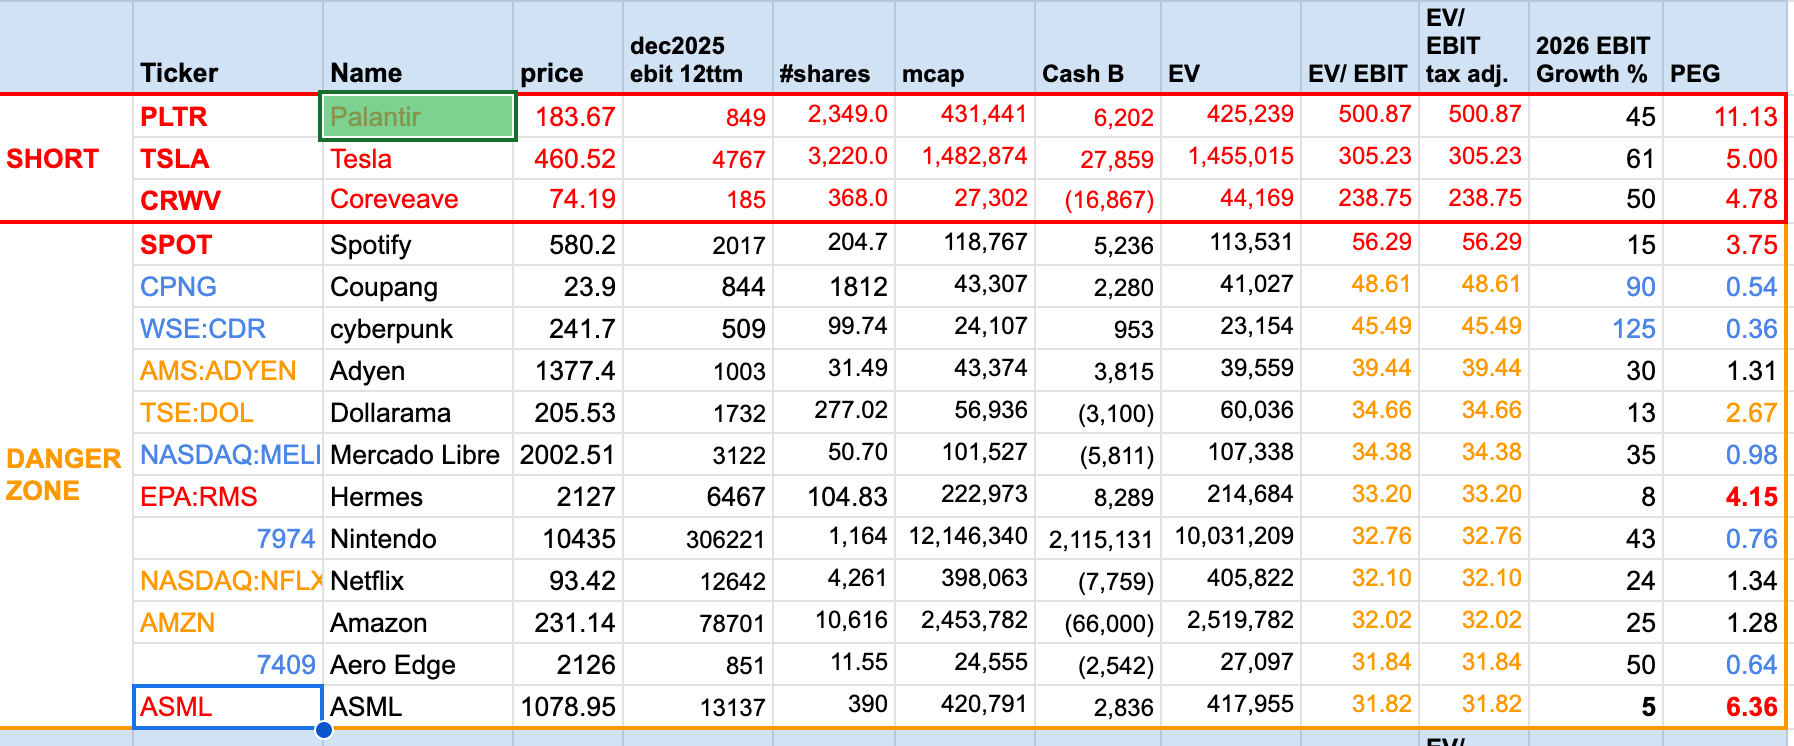This screenshot has width=1794, height=746.
Task: Click the PLTR ticker cell
Action: pyautogui.click(x=228, y=117)
